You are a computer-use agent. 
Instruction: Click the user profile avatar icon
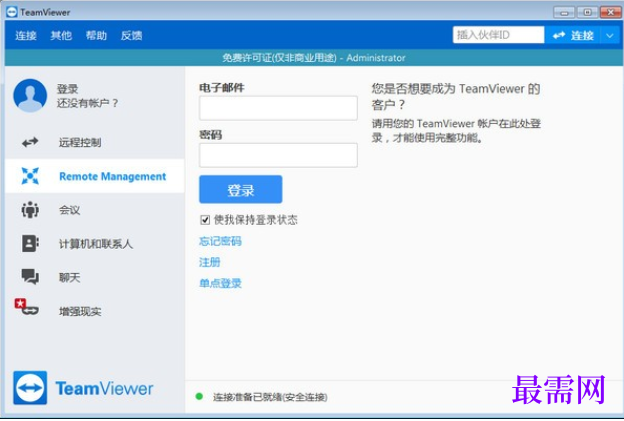tap(30, 96)
